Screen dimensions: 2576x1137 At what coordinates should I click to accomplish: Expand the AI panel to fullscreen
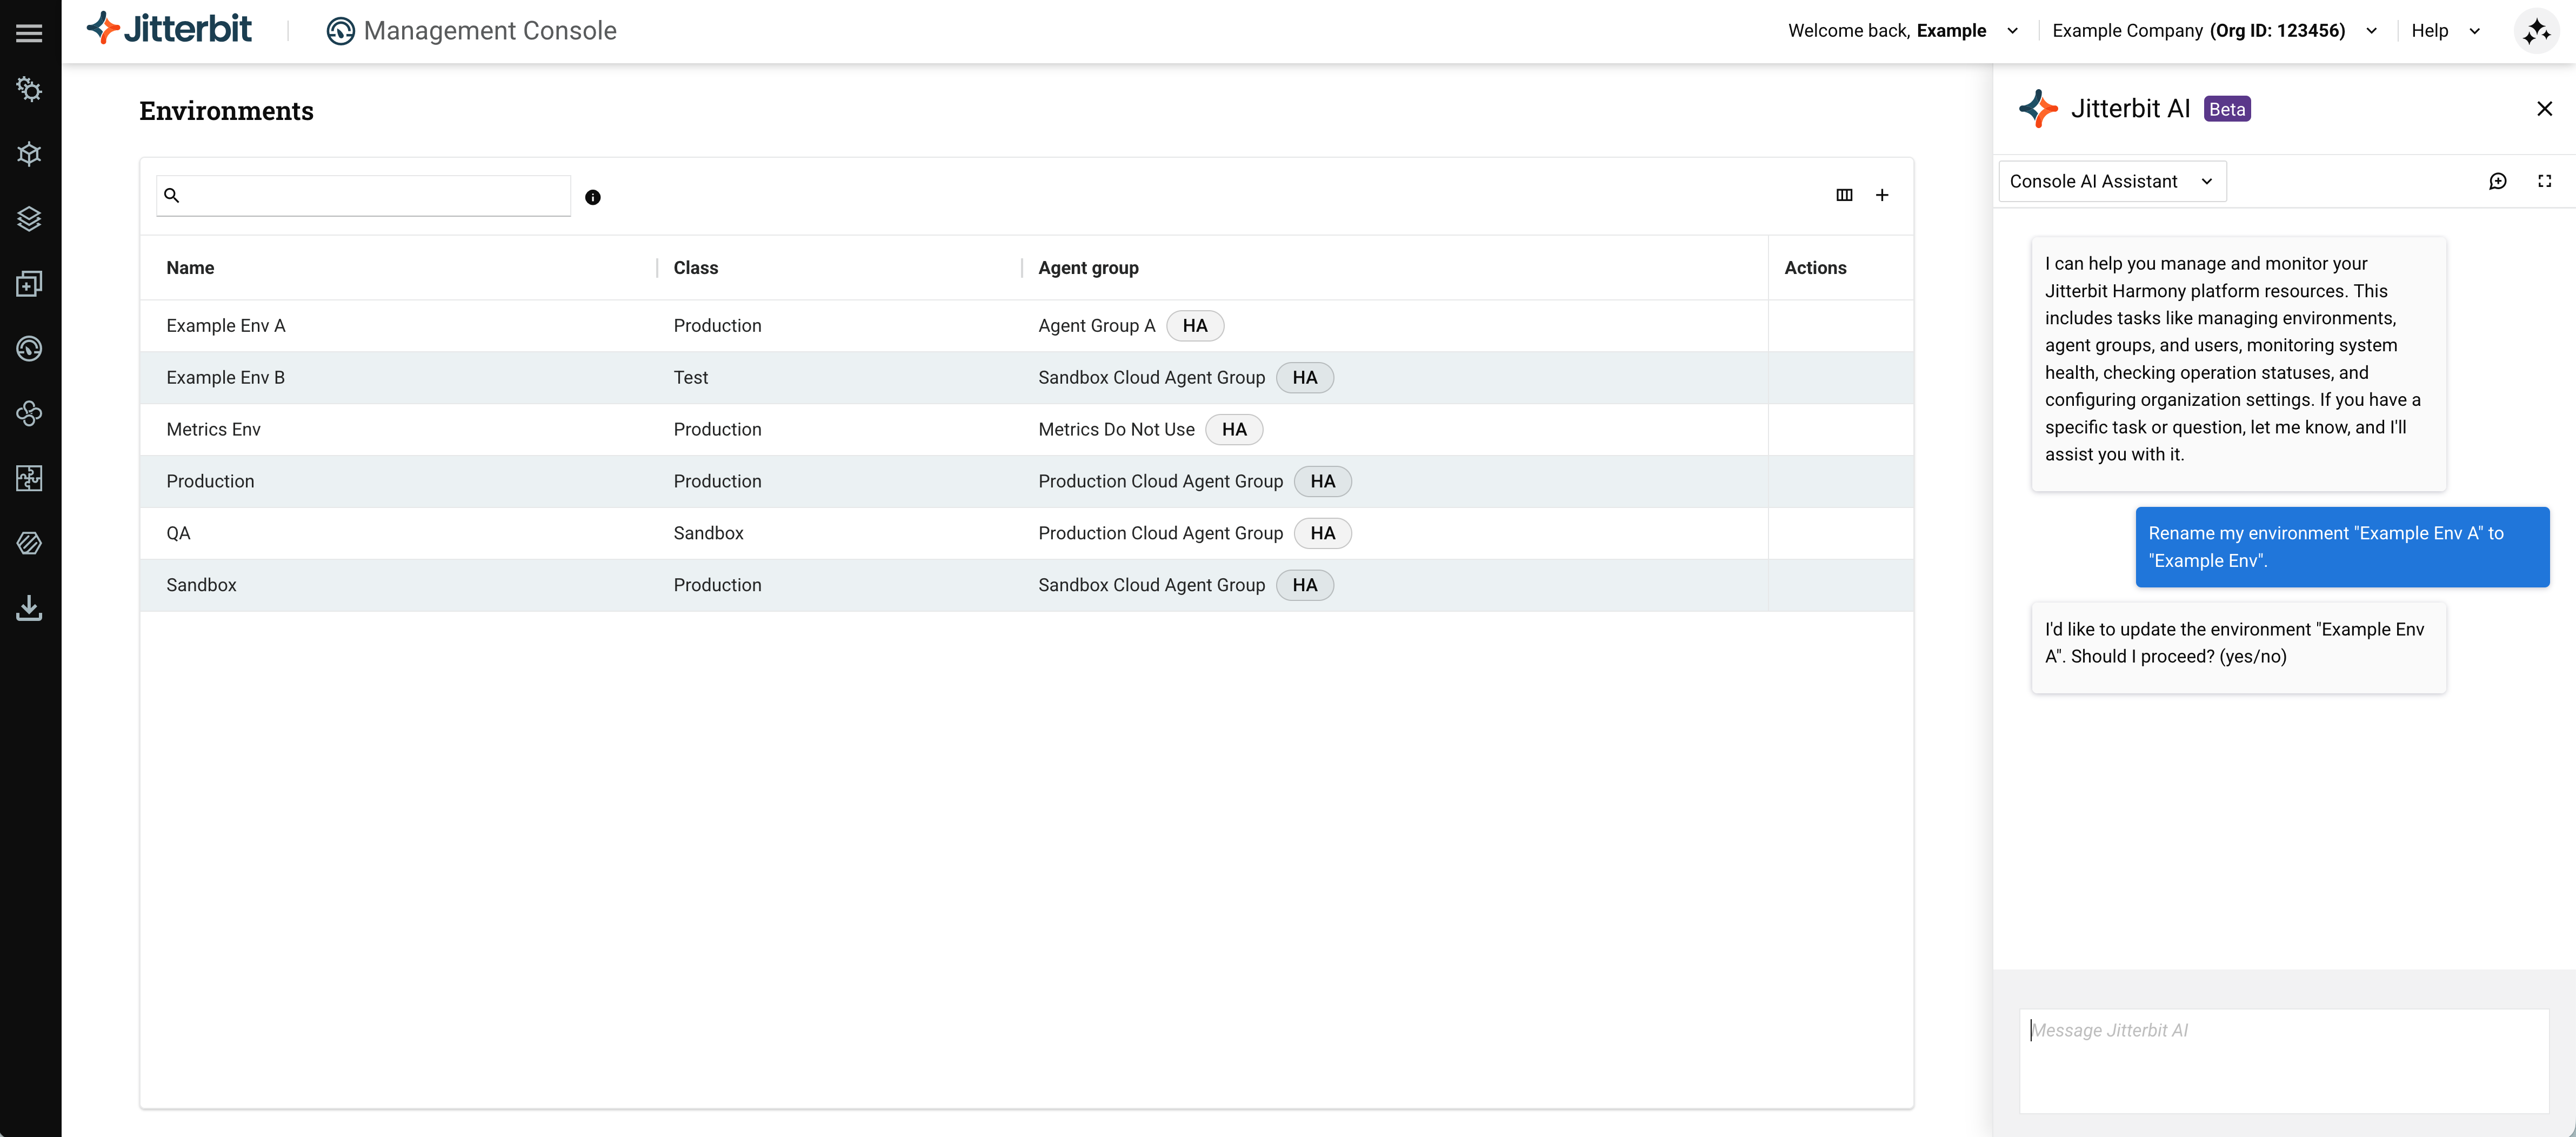click(2544, 181)
